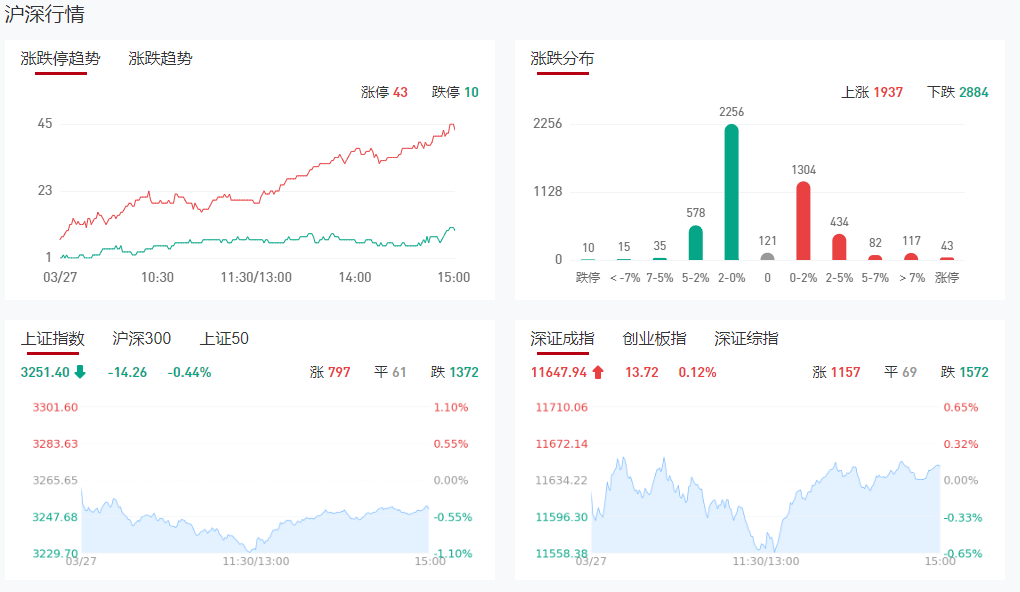Click the 涨停 43 legend label
This screenshot has height=592, width=1020.
point(384,92)
